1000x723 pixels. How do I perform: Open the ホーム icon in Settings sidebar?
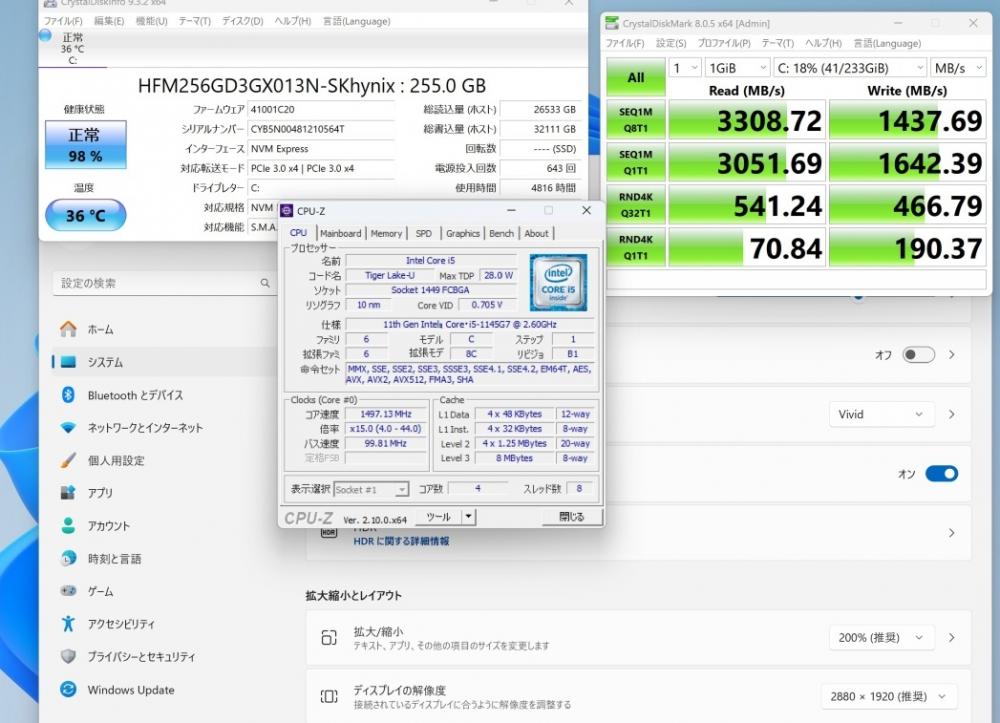coord(68,329)
